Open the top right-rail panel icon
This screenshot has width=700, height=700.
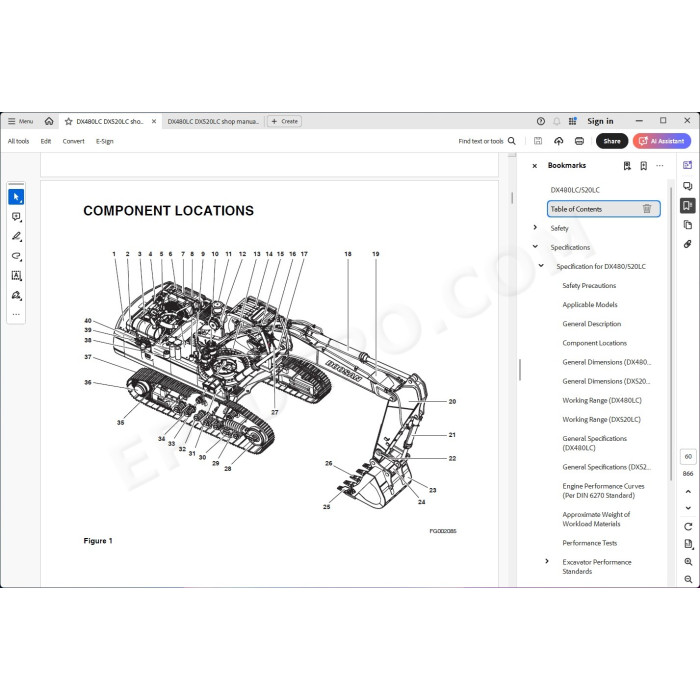[x=688, y=165]
